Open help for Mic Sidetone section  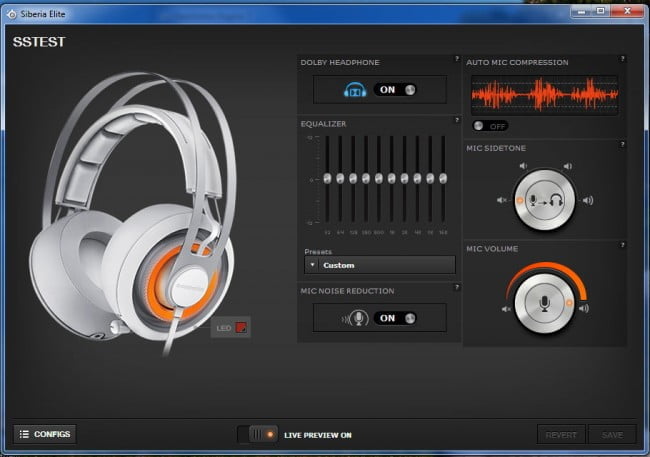click(x=622, y=144)
